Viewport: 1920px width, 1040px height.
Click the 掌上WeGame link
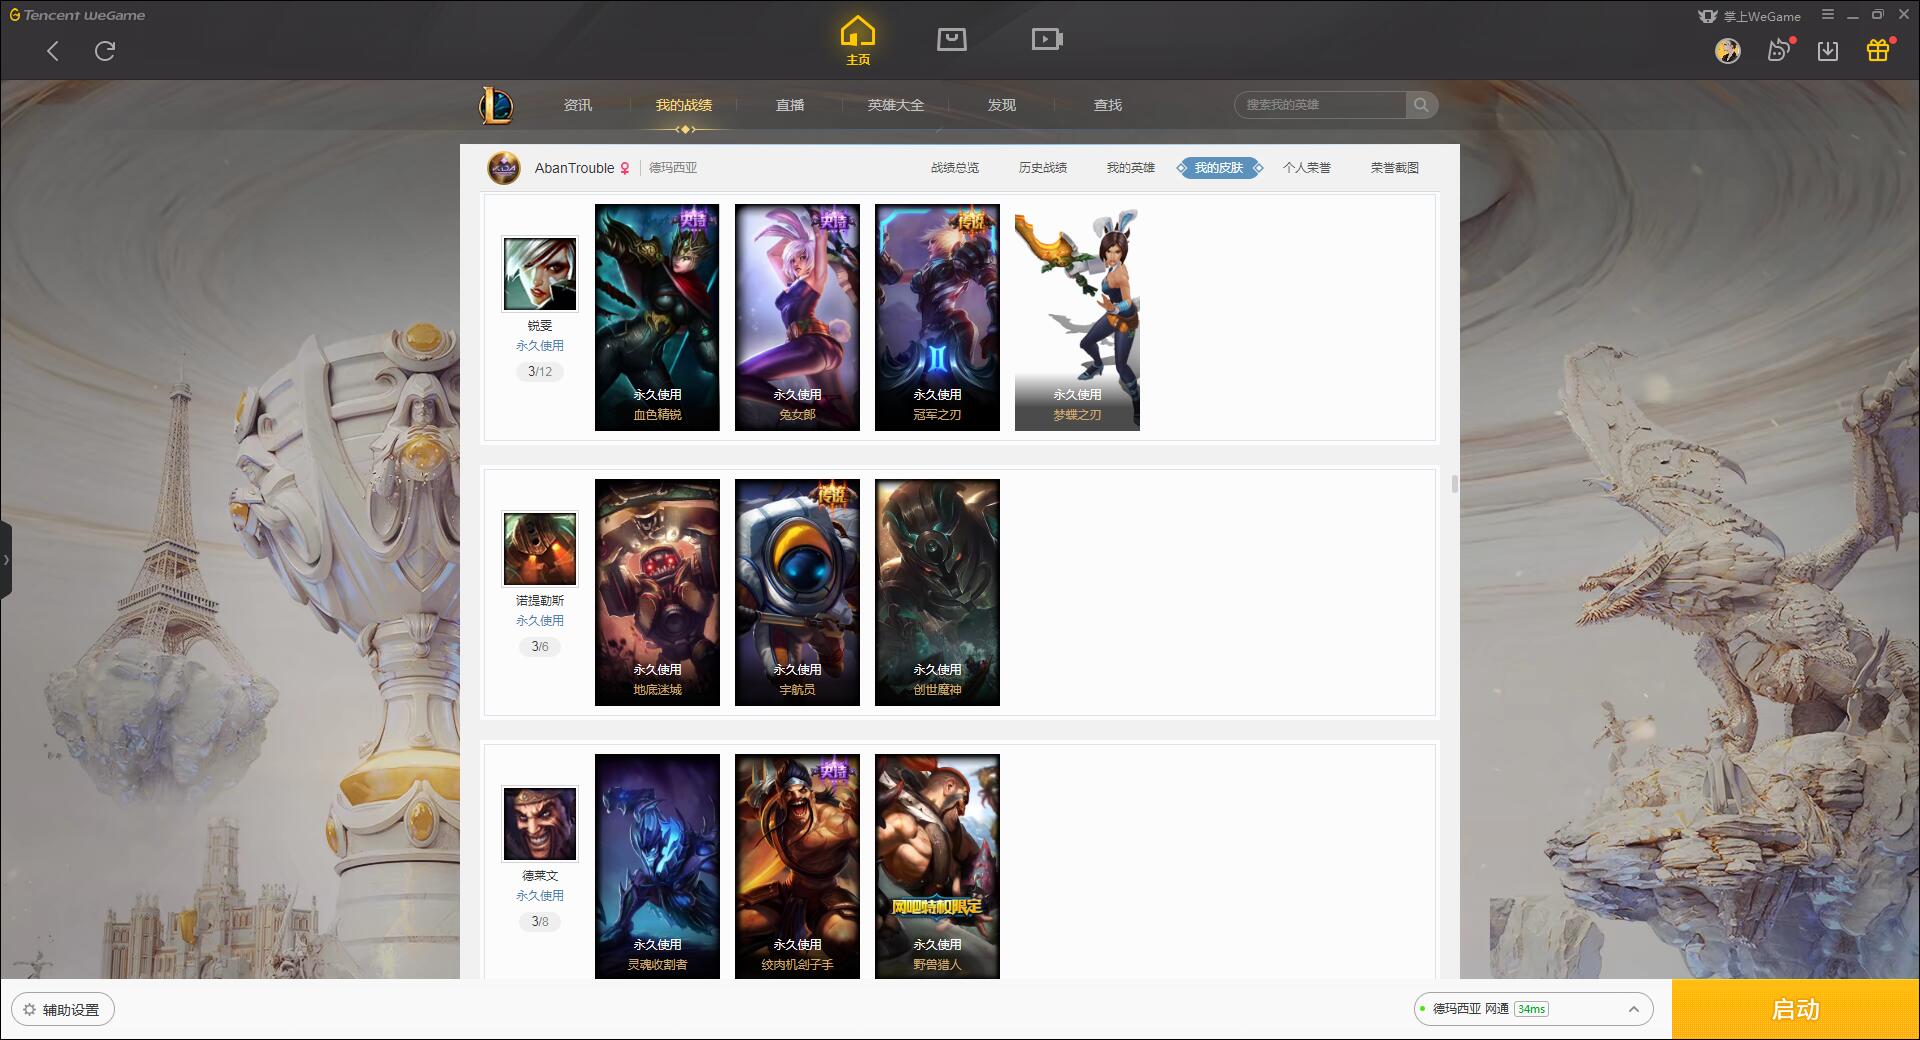[x=1750, y=16]
